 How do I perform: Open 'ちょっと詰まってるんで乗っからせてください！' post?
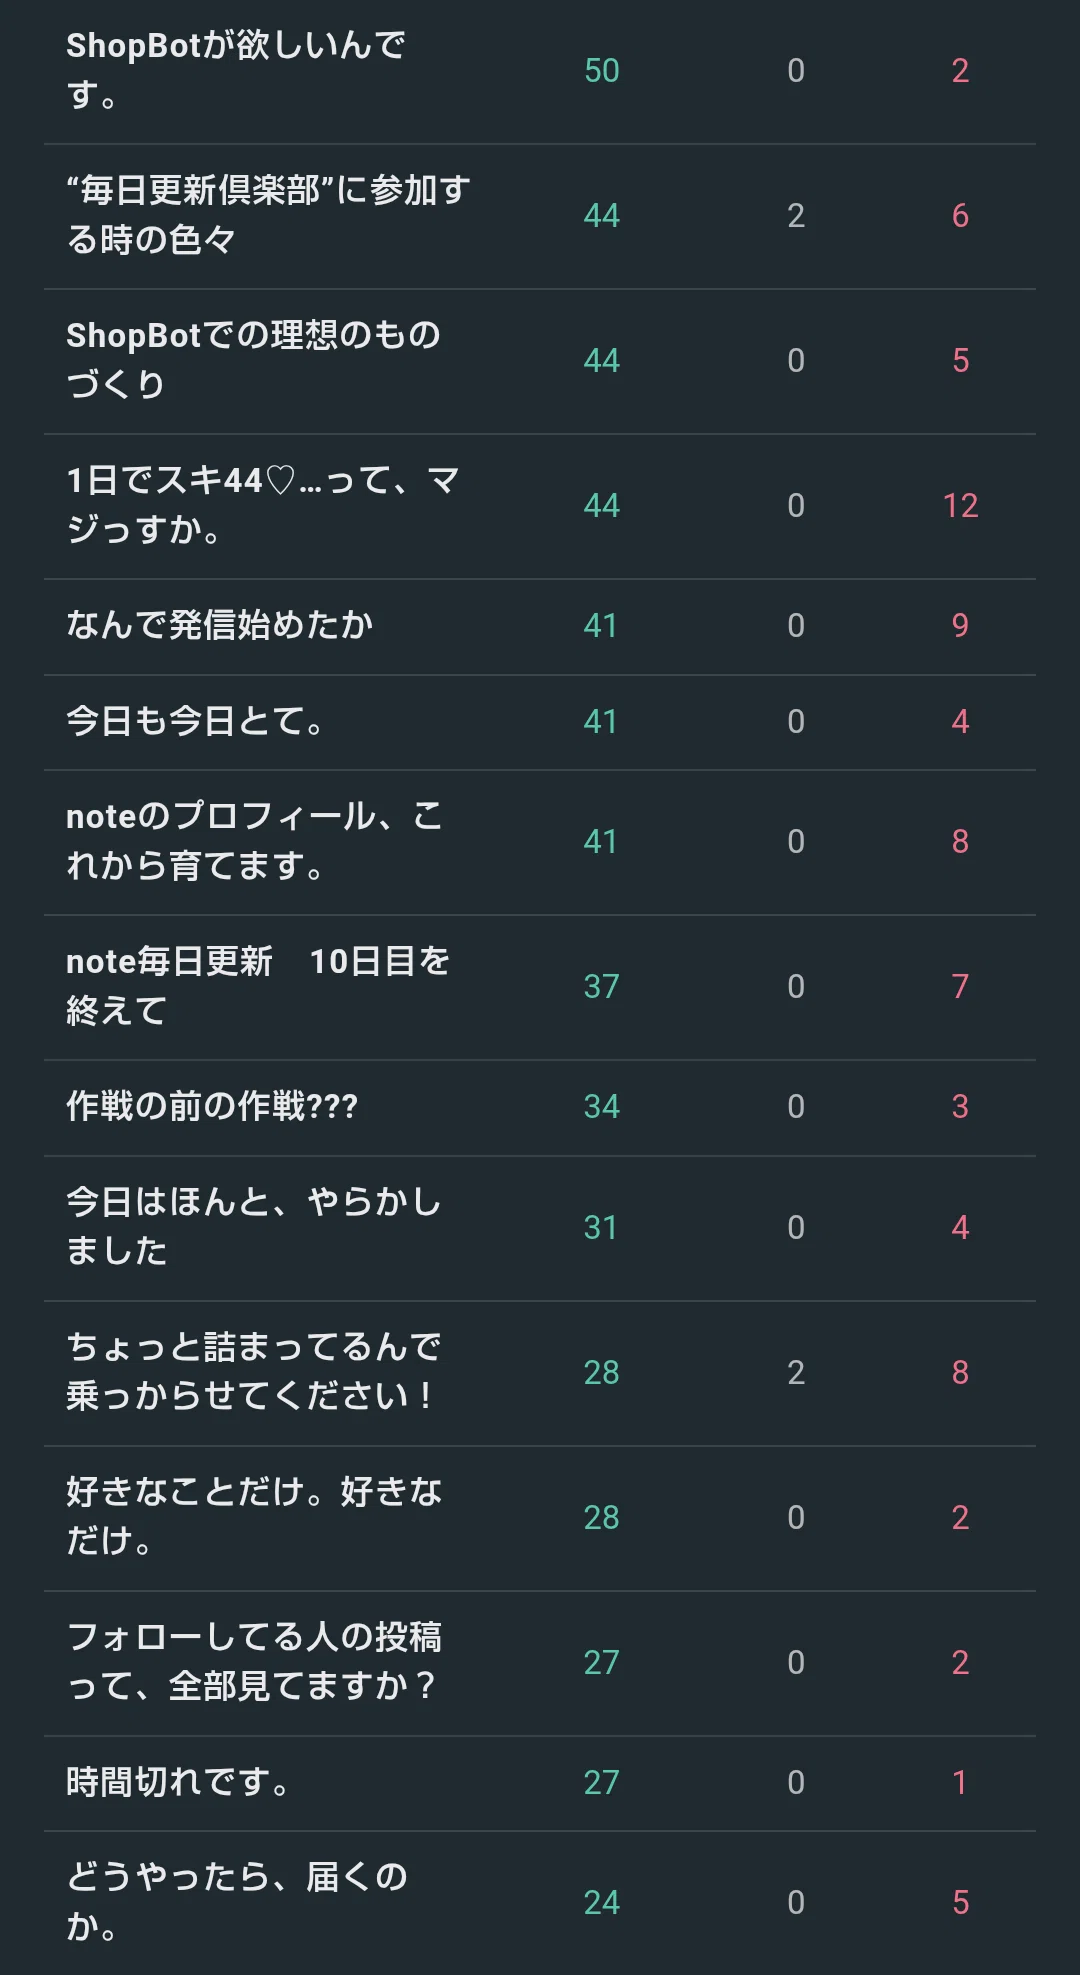point(253,1372)
